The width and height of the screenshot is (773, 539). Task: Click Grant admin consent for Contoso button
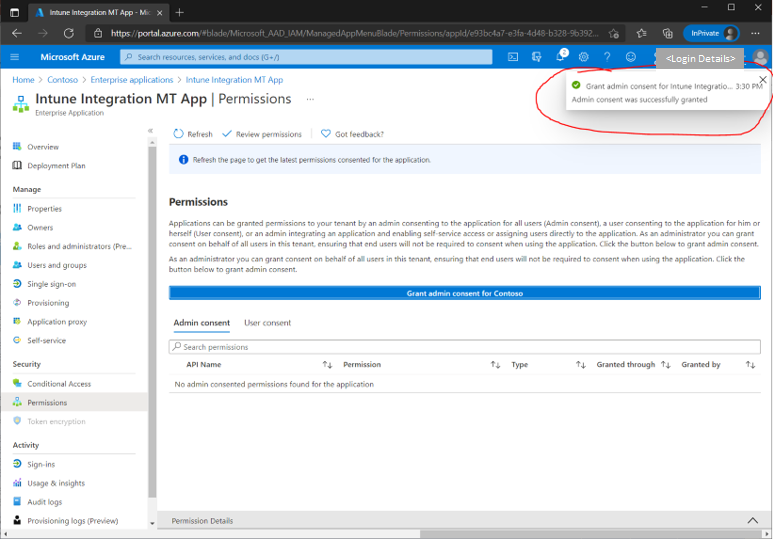click(x=464, y=293)
